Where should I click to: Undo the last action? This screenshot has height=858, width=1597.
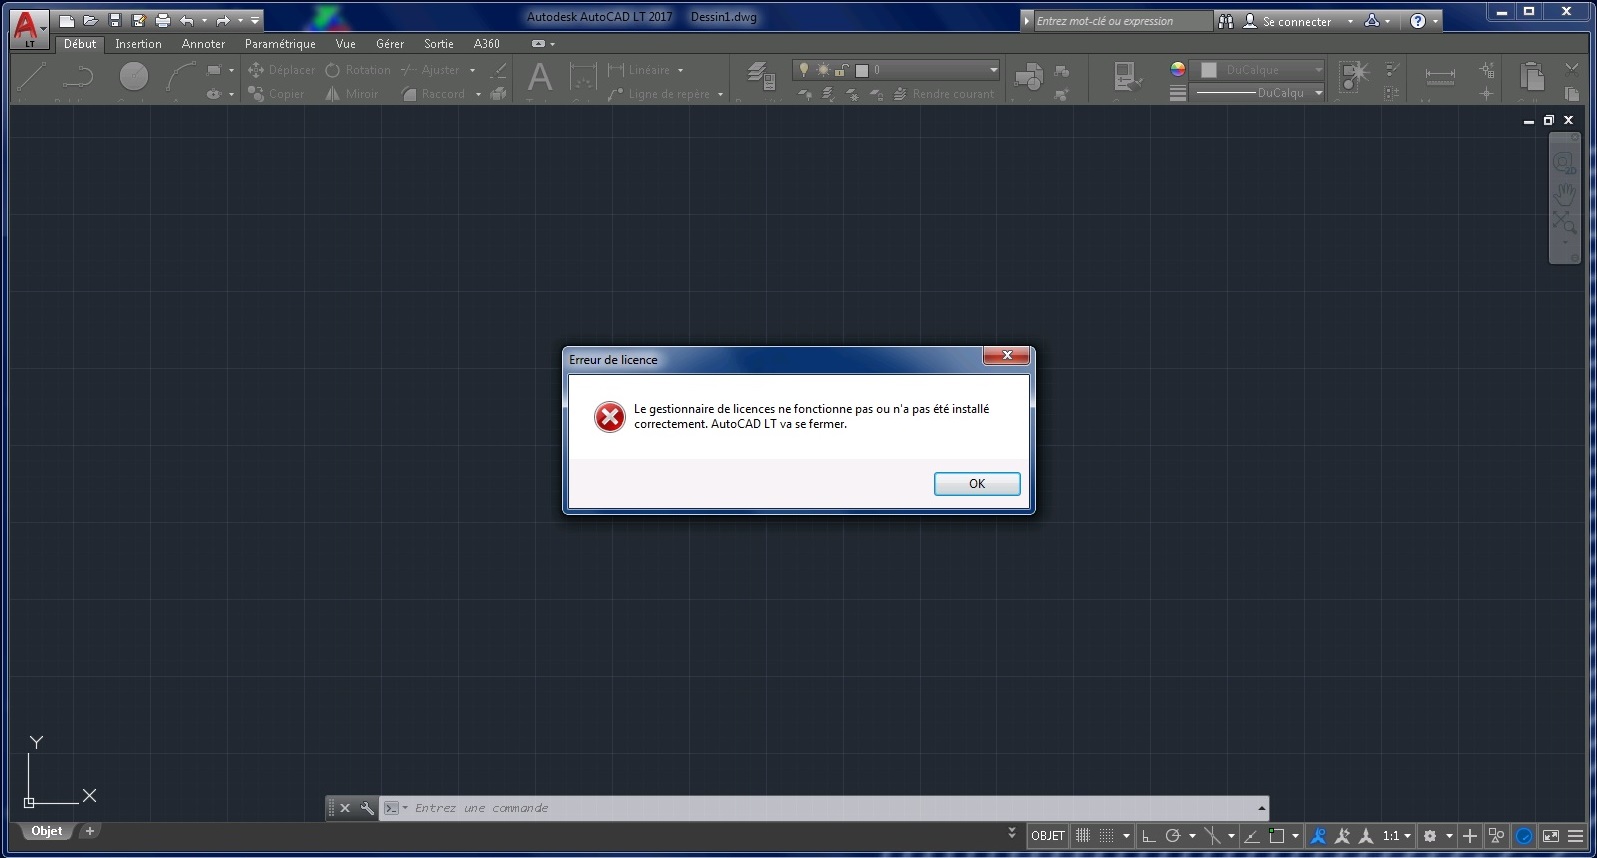[x=187, y=20]
